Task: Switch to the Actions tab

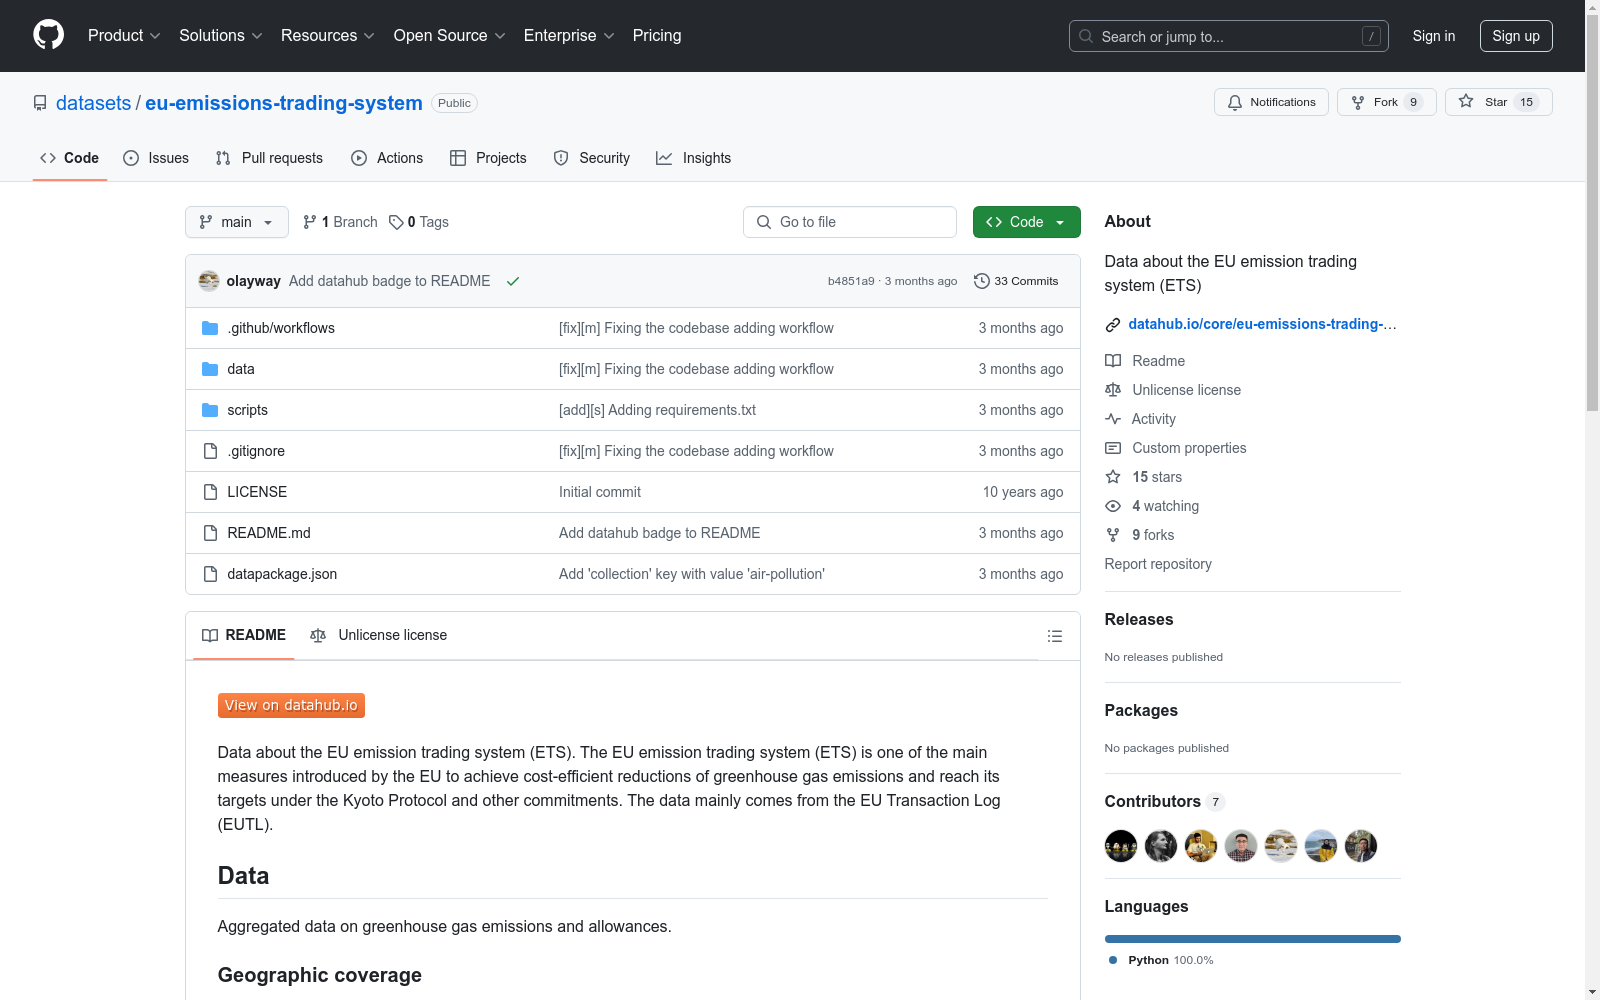Action: 387,158
